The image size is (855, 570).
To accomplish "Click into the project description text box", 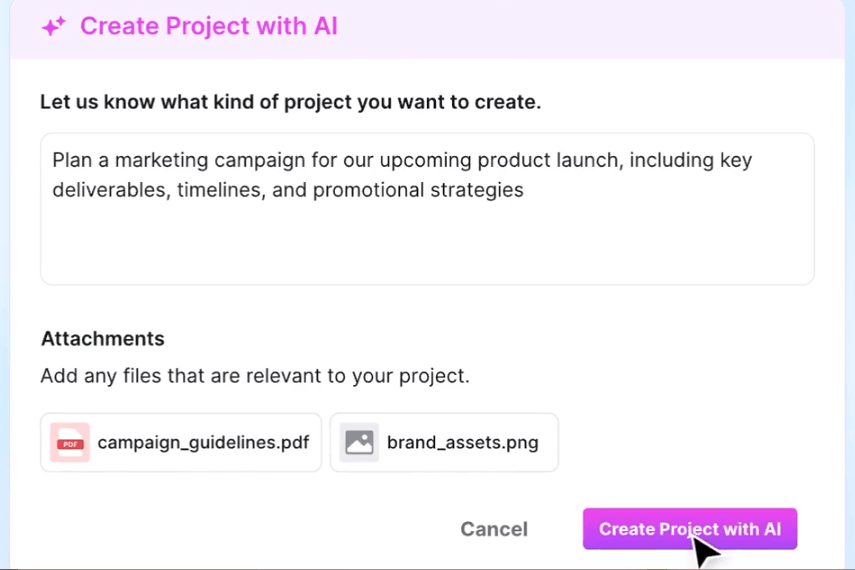I will click(x=428, y=209).
